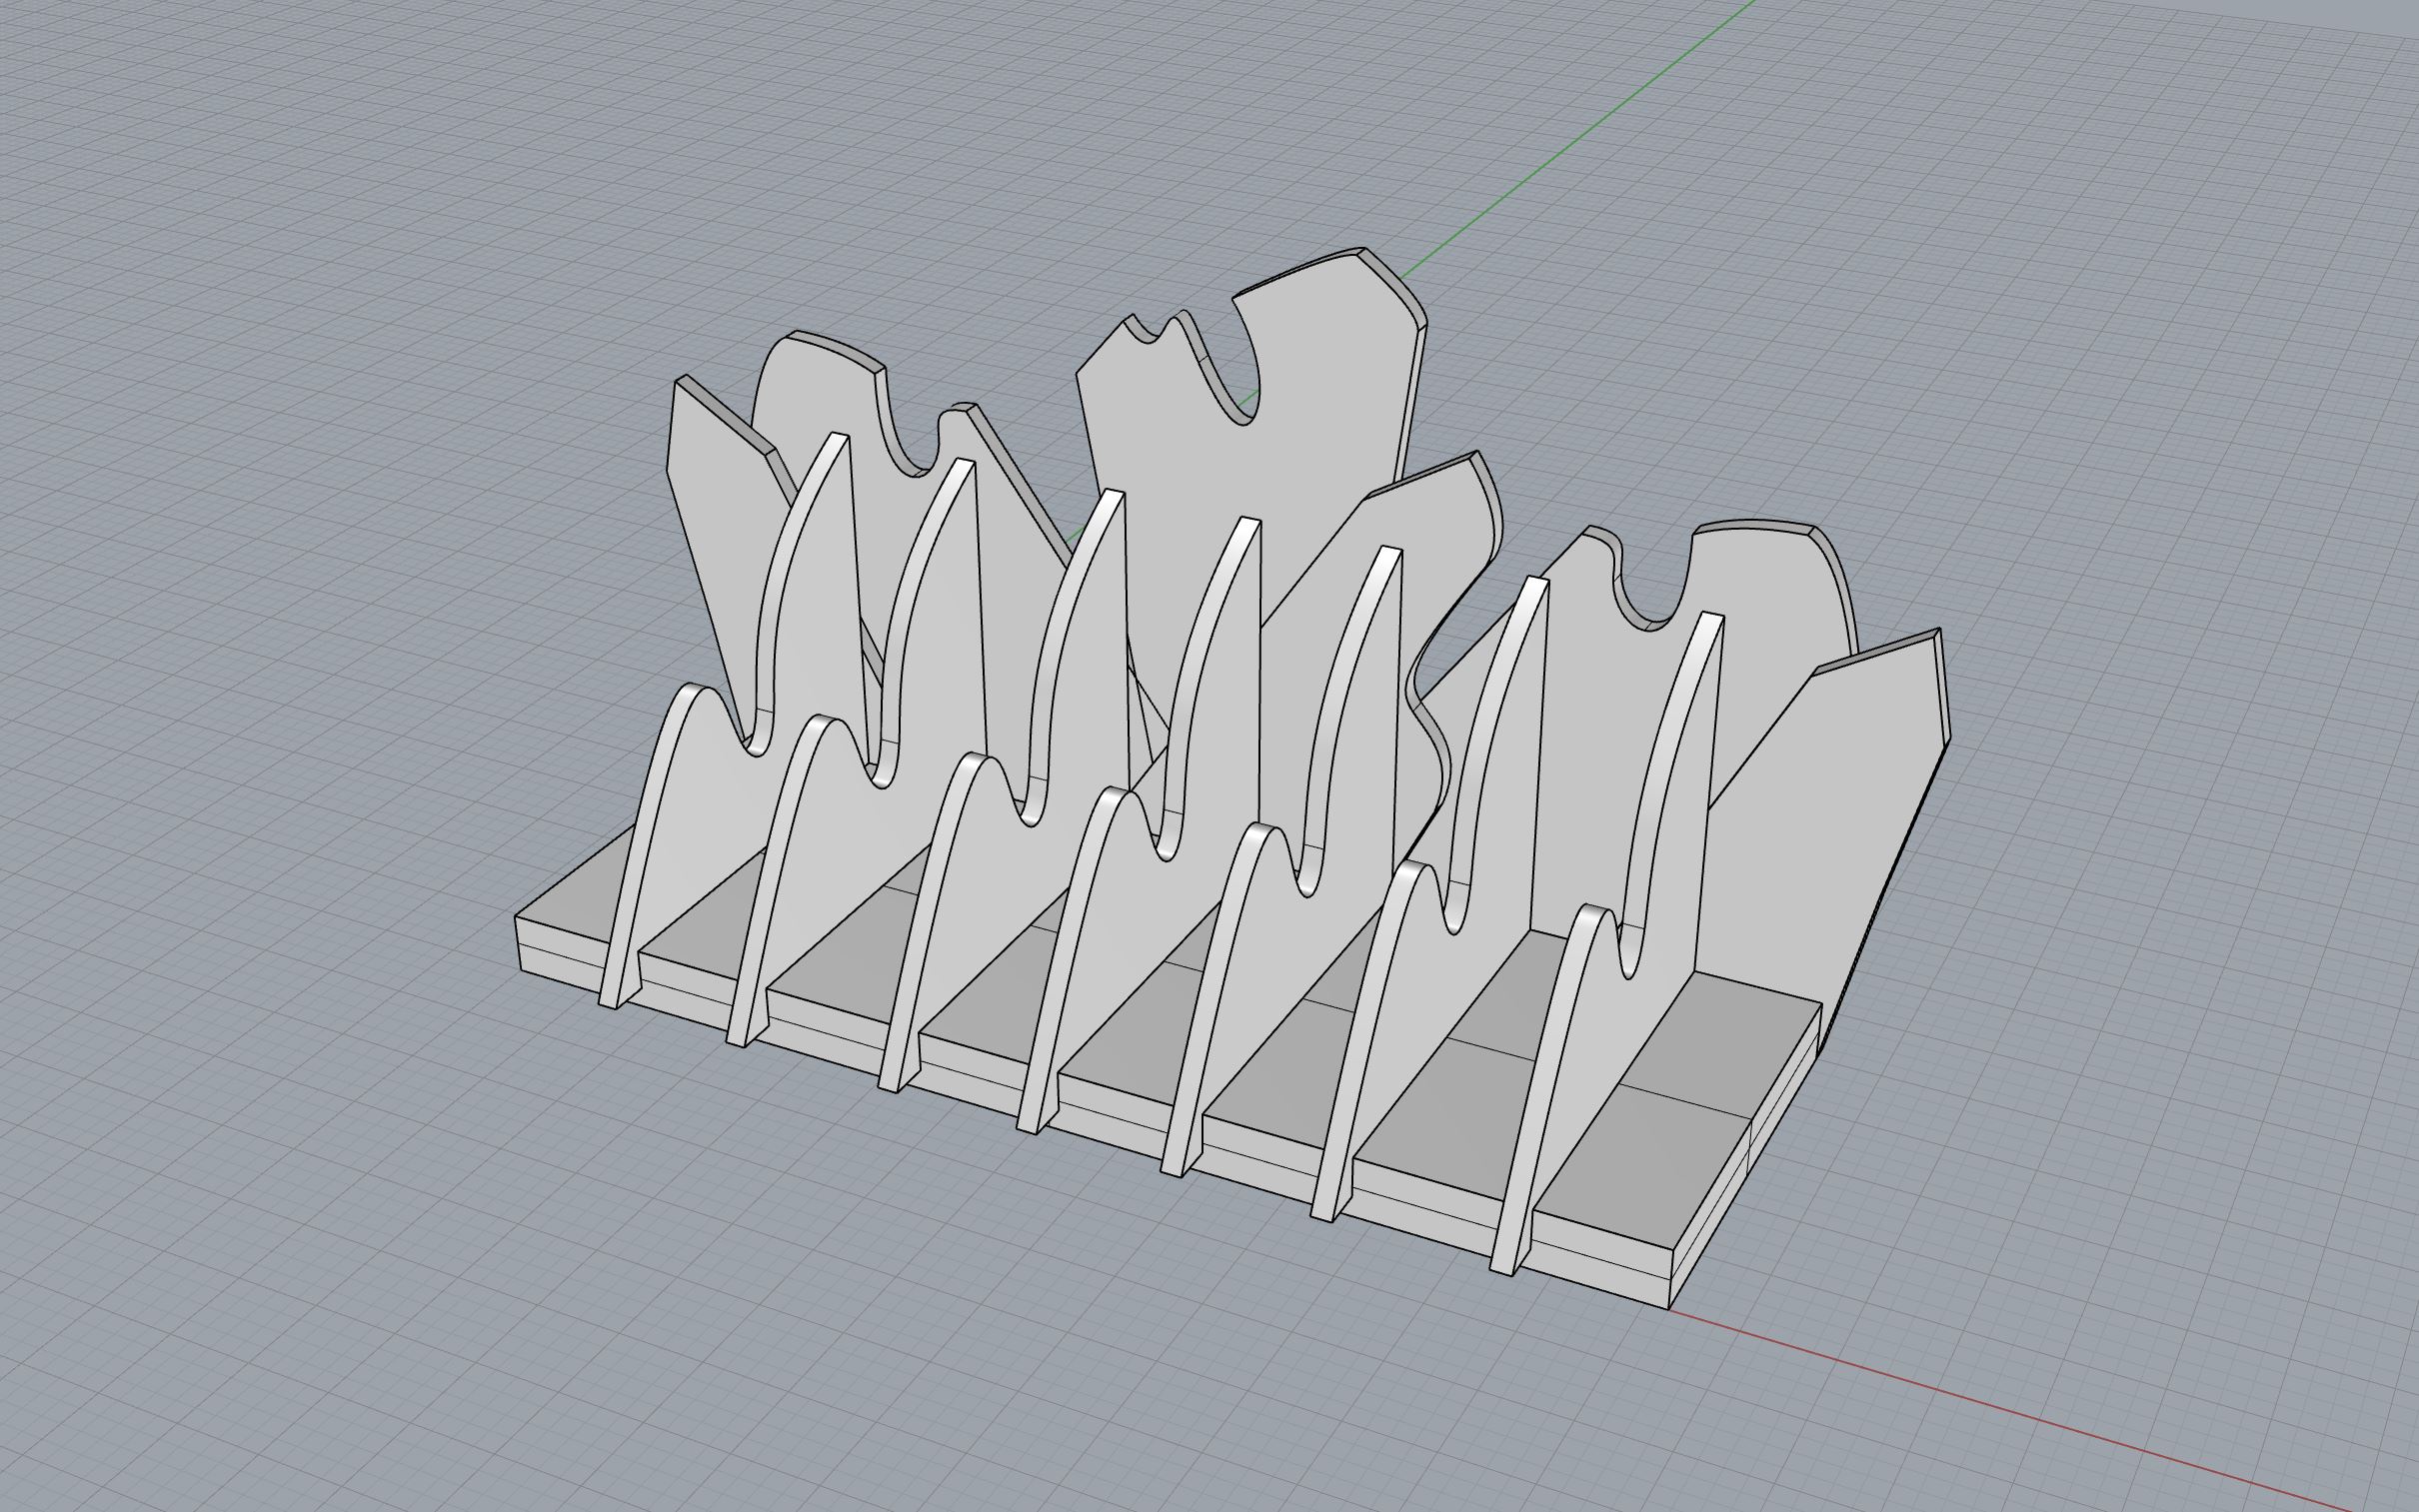
Task: Click the green Y-axis line
Action: tap(1580, 140)
